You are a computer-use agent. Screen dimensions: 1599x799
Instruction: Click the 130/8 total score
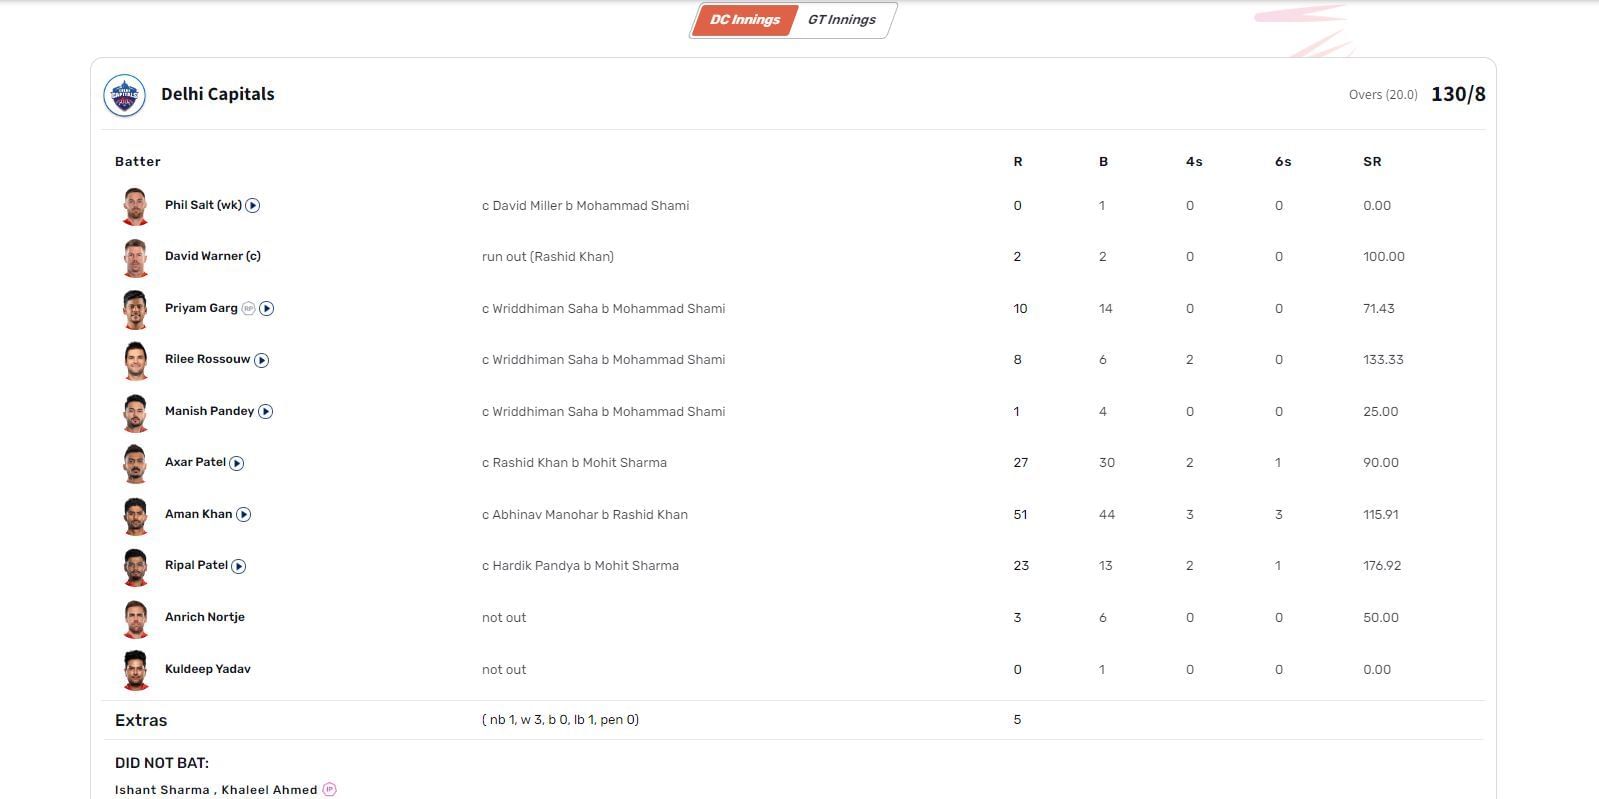(x=1457, y=94)
